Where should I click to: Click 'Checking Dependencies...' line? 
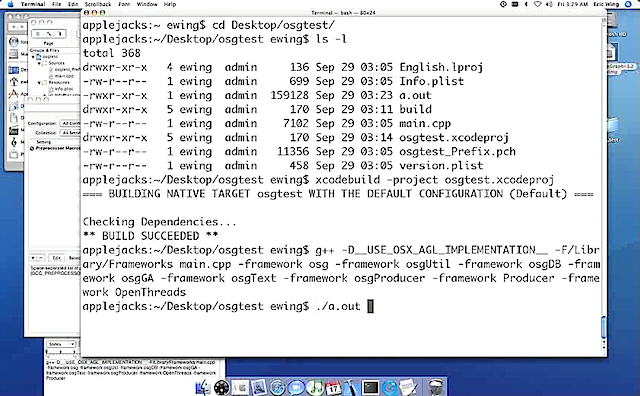click(x=160, y=222)
